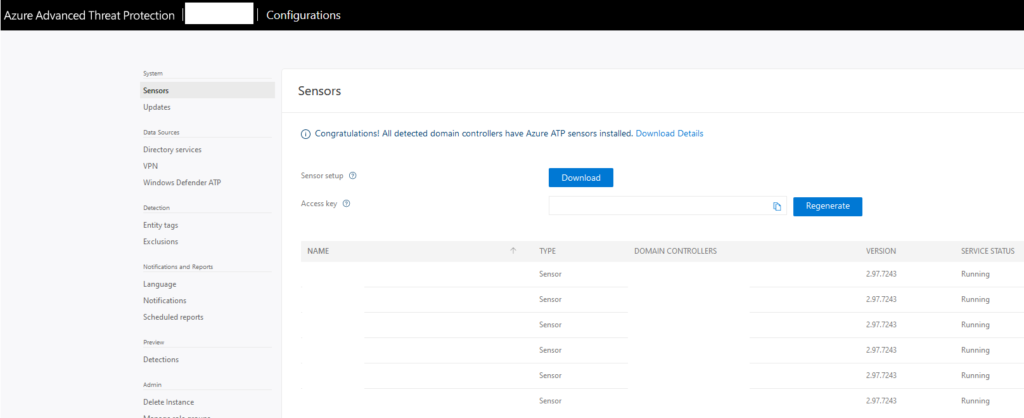
Task: Click the Regenerate access key button
Action: tap(827, 206)
